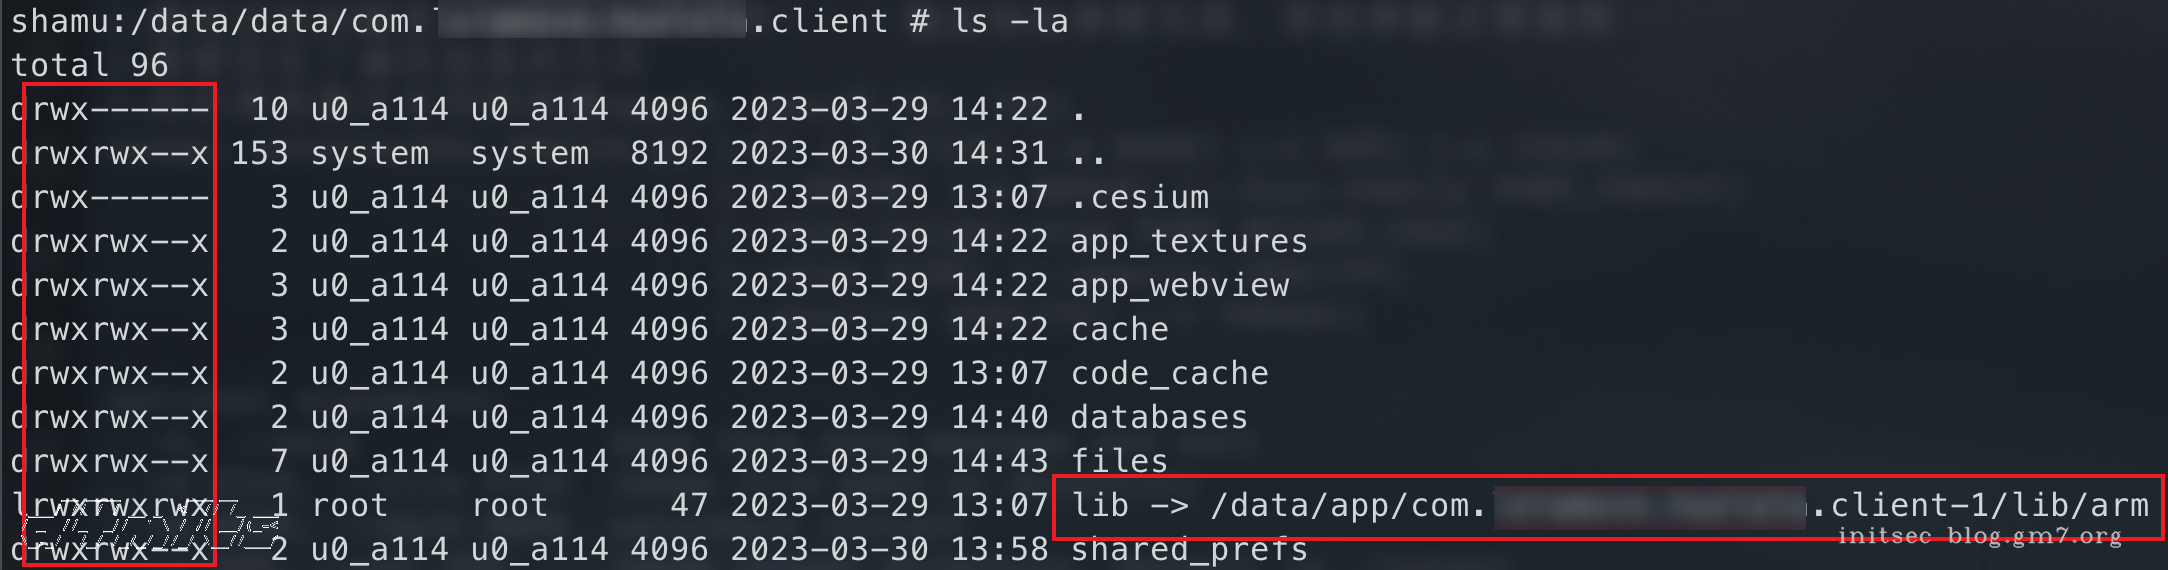Click the .cesium directory name
This screenshot has width=2168, height=570.
click(x=1139, y=197)
